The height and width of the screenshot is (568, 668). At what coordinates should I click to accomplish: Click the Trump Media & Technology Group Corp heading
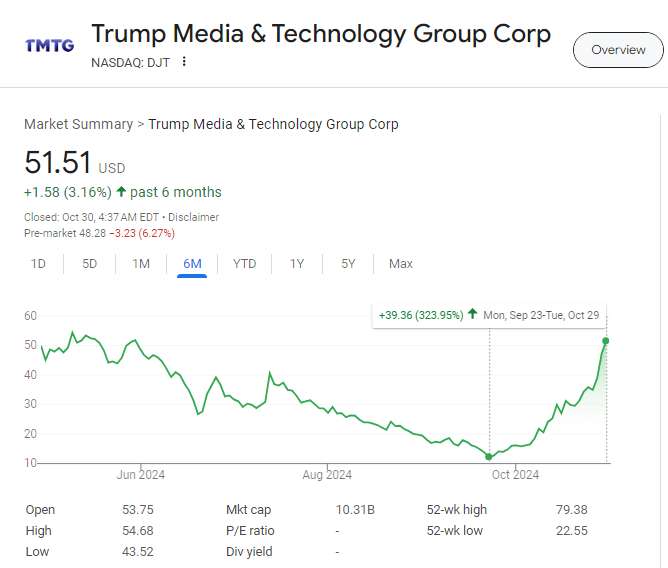[321, 34]
